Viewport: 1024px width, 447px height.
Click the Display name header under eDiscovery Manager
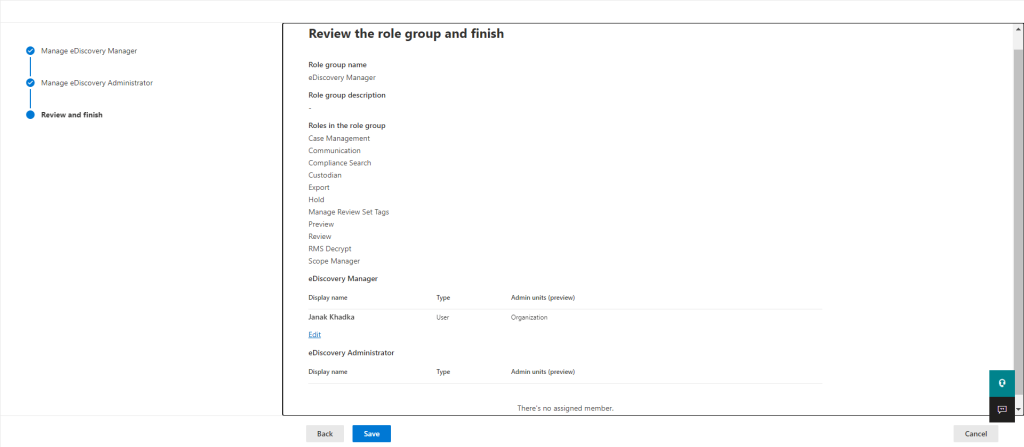coord(328,298)
